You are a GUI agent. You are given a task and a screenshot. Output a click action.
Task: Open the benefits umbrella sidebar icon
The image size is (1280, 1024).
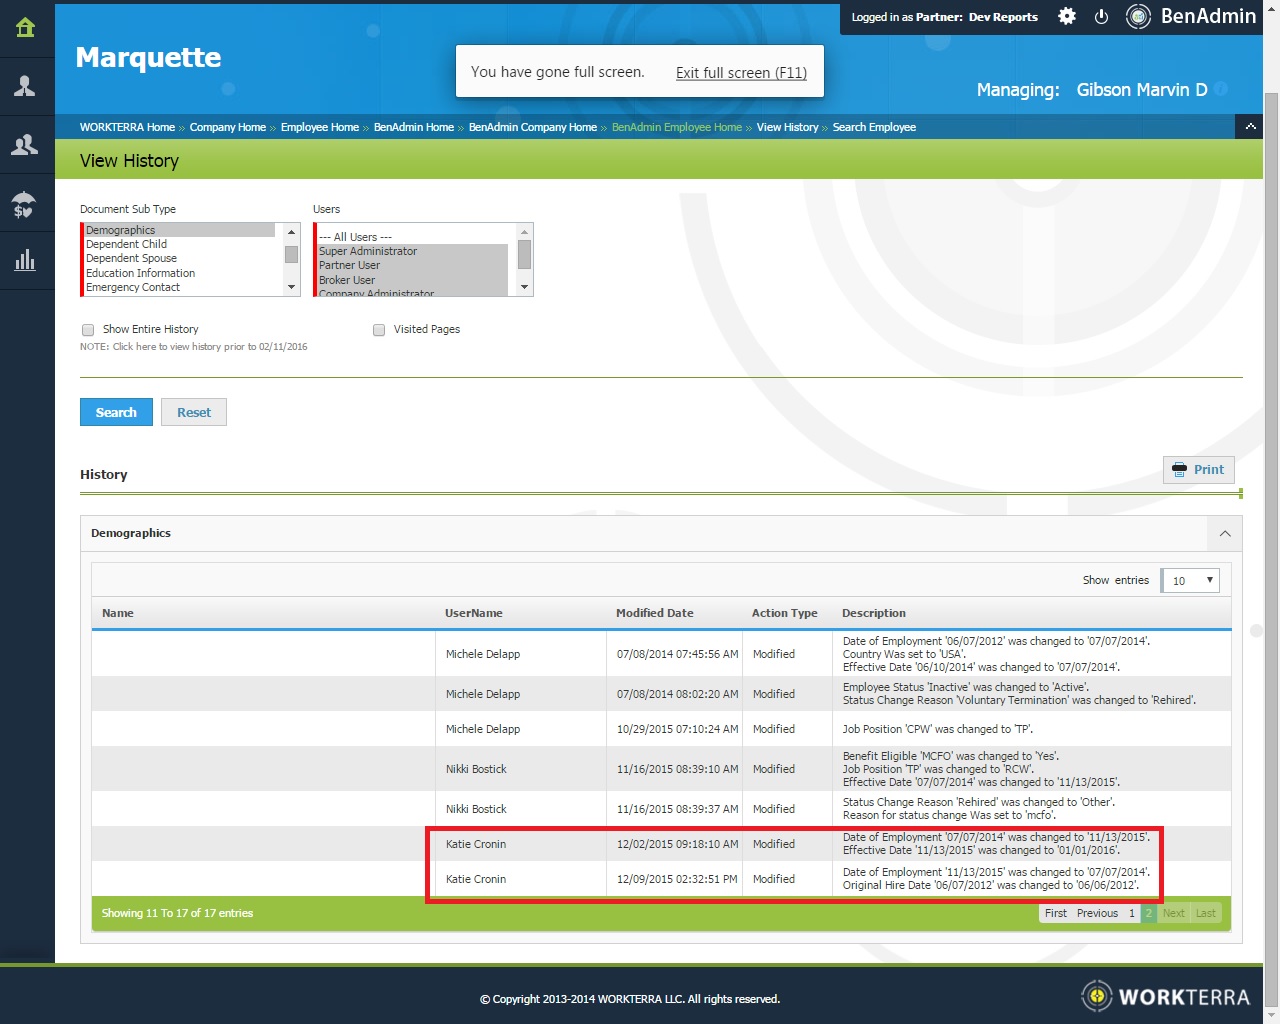tap(26, 203)
